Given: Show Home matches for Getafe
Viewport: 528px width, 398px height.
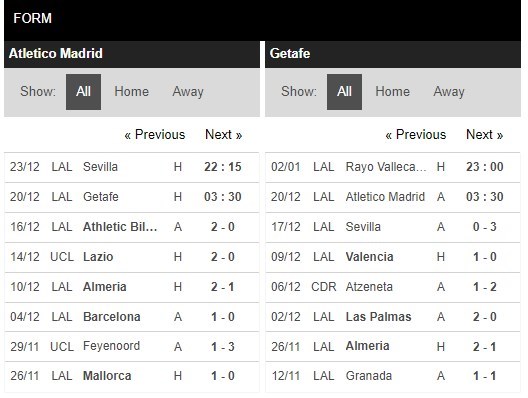Looking at the screenshot, I should (x=393, y=92).
